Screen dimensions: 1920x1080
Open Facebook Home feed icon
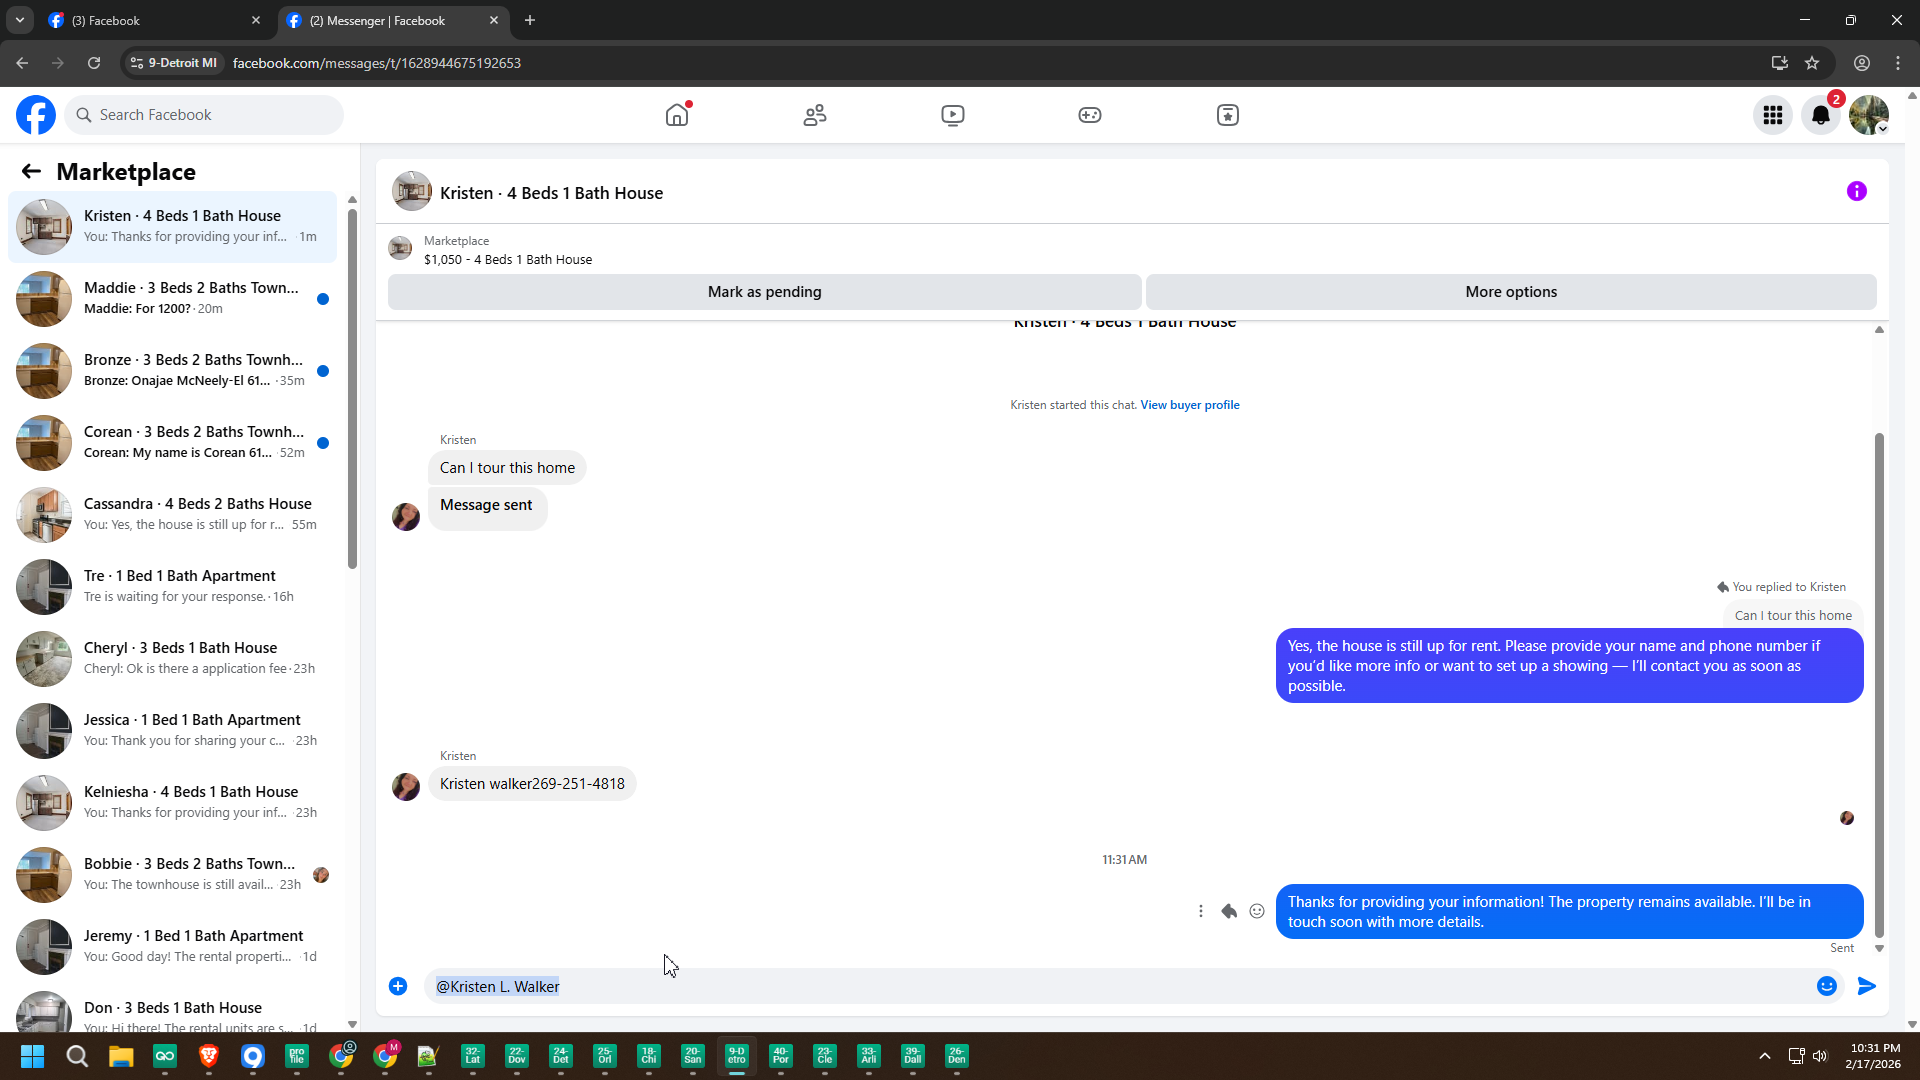[677, 115]
